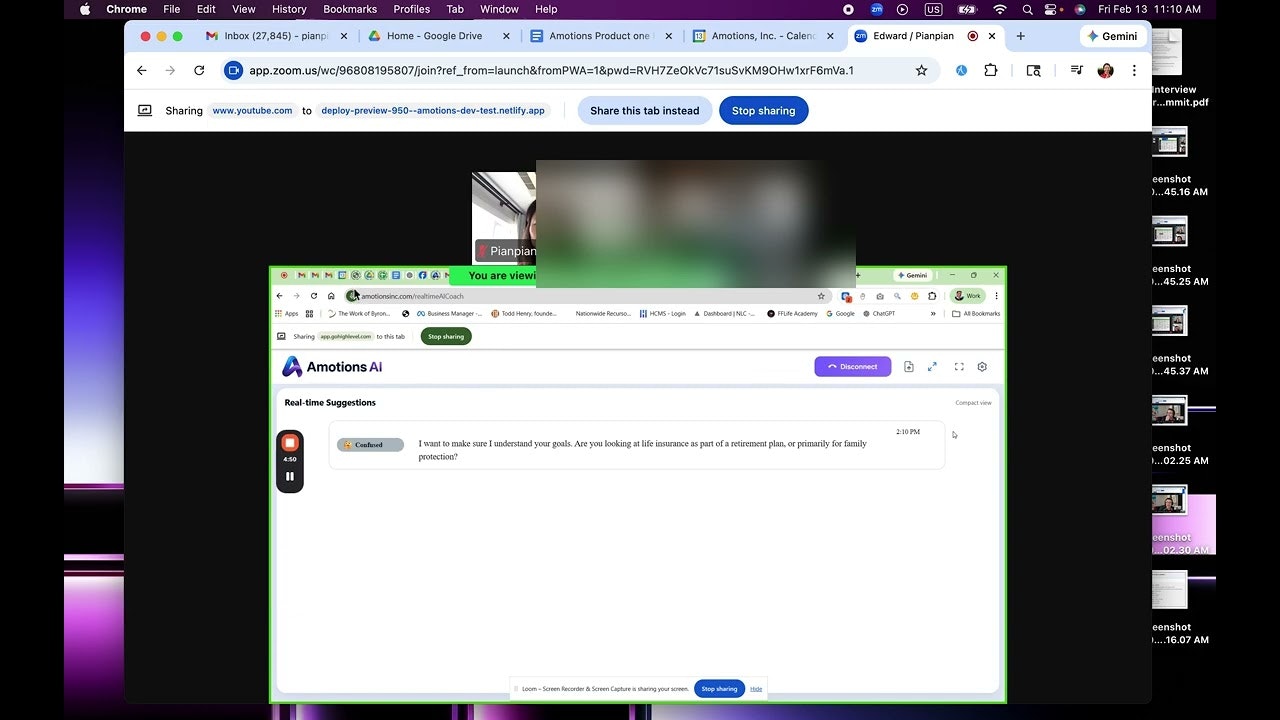Switch to Compact view of suggestions

[x=972, y=402]
